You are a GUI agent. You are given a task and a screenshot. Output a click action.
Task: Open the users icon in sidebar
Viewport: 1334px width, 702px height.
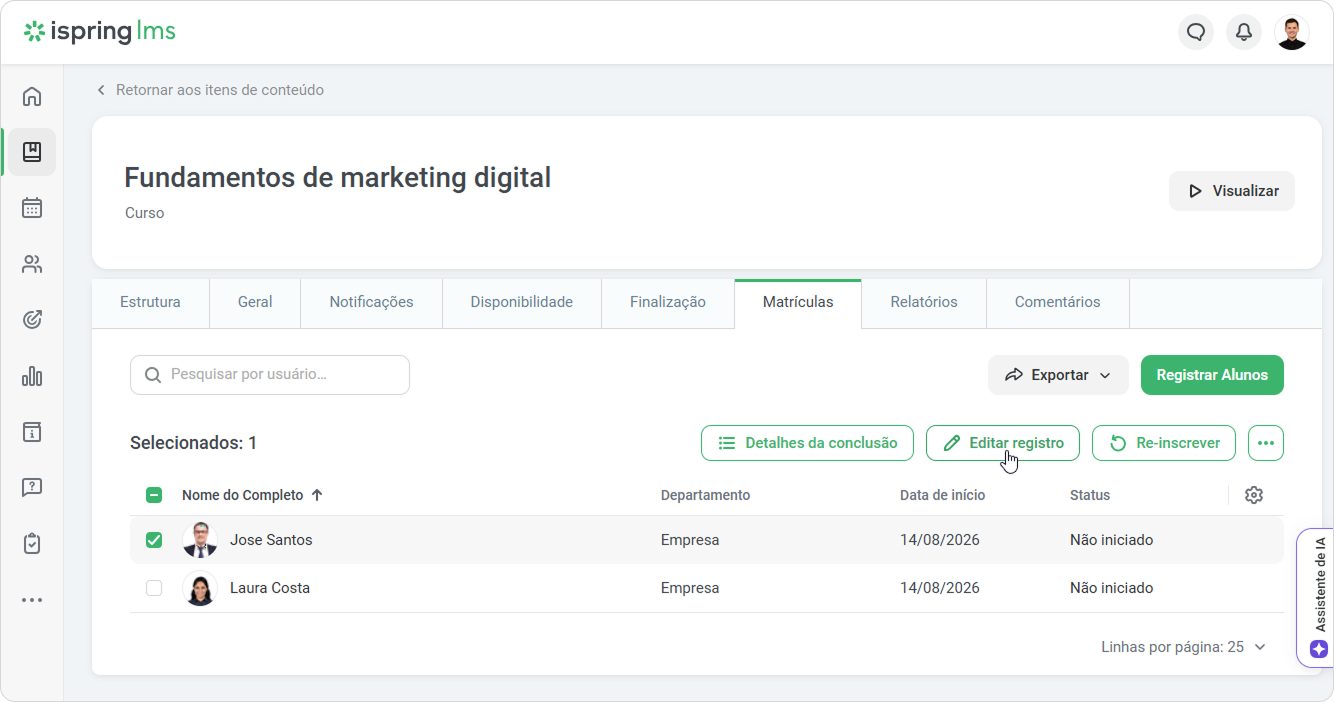pos(32,264)
